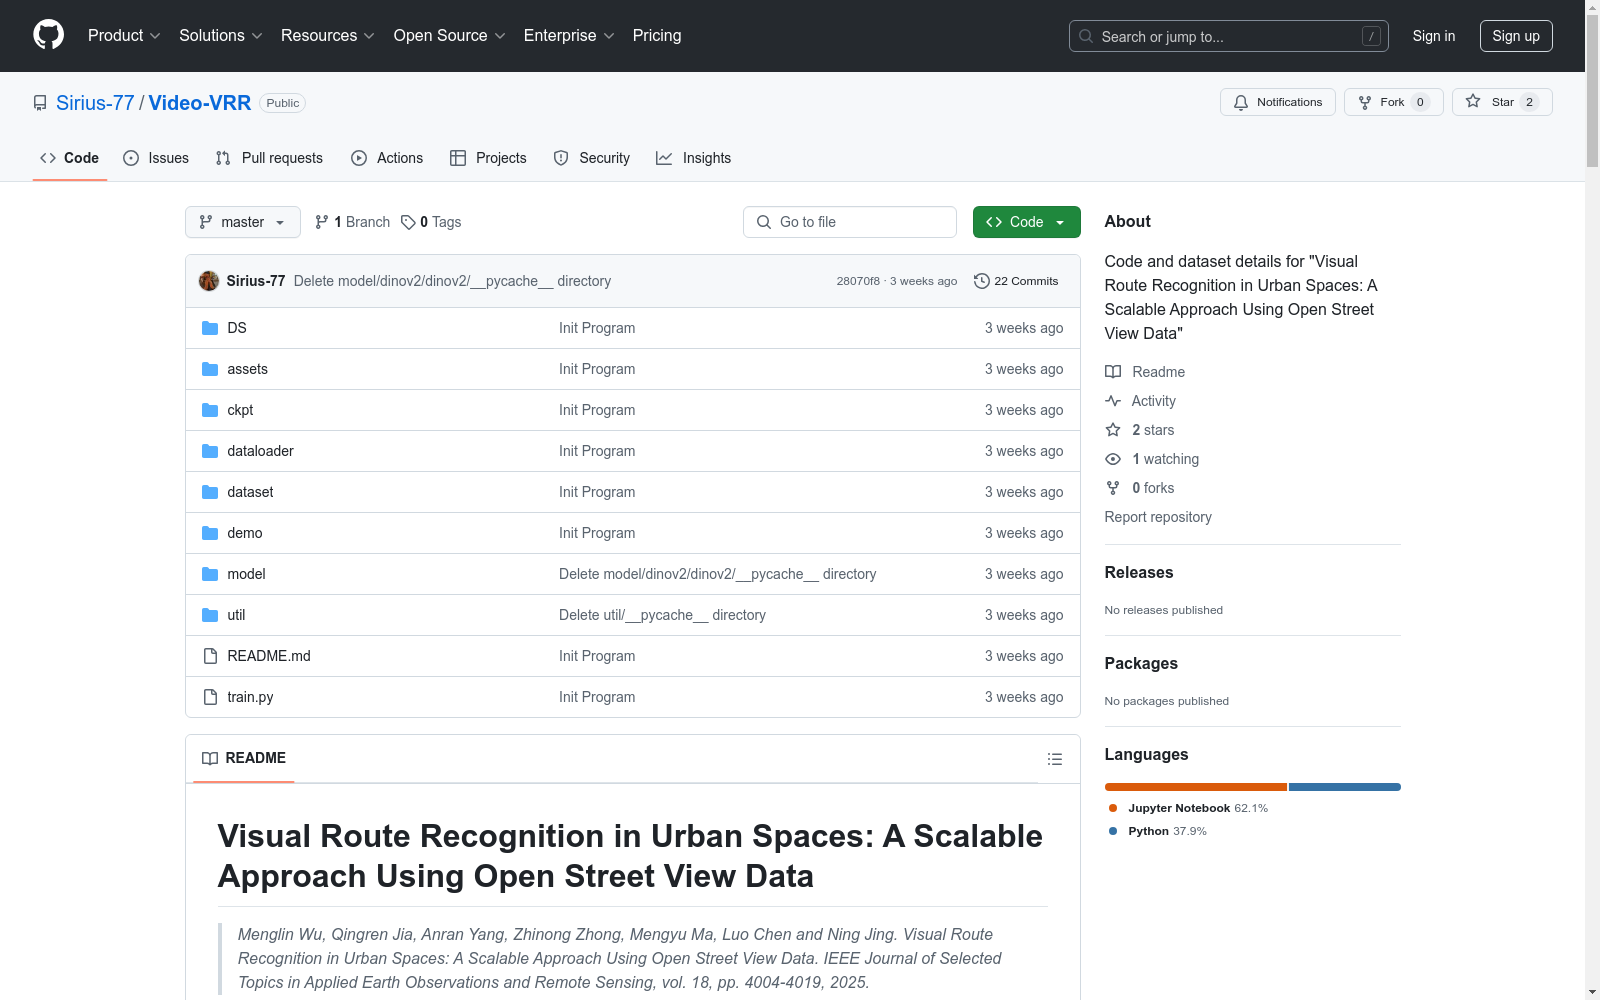Expand the Open Source menu
The height and width of the screenshot is (1000, 1600).
point(450,35)
